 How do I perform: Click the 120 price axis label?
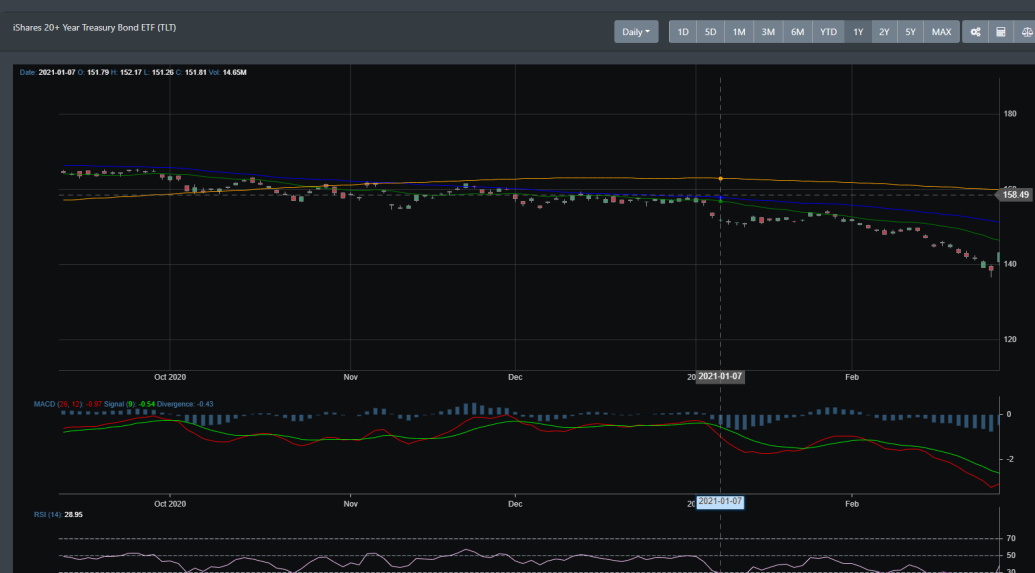(x=1010, y=339)
